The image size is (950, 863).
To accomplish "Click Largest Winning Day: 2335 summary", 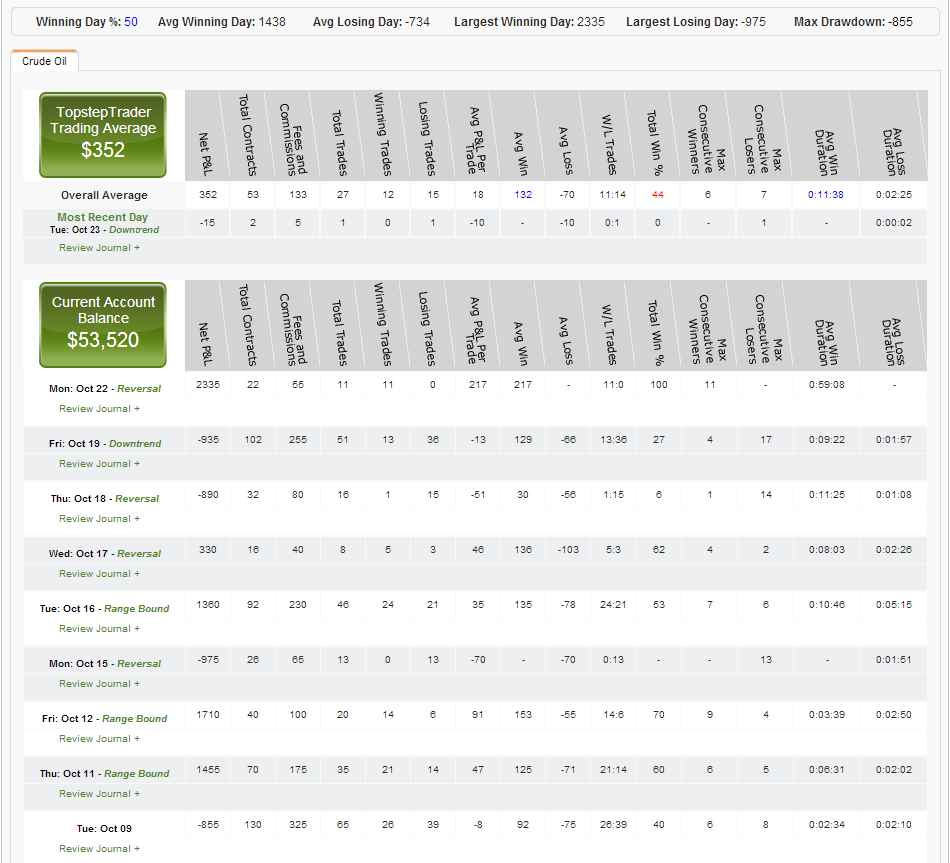I will coord(529,22).
